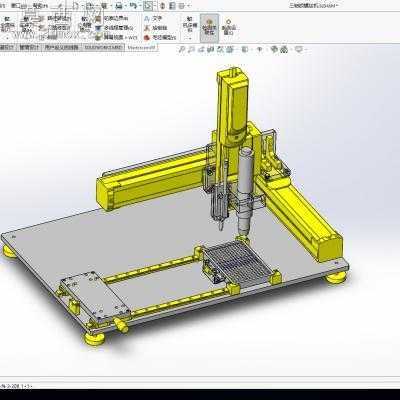Click the 文字 text tool in ribbon
Image resolution: width=400 pixels, height=400 pixels.
(153, 19)
